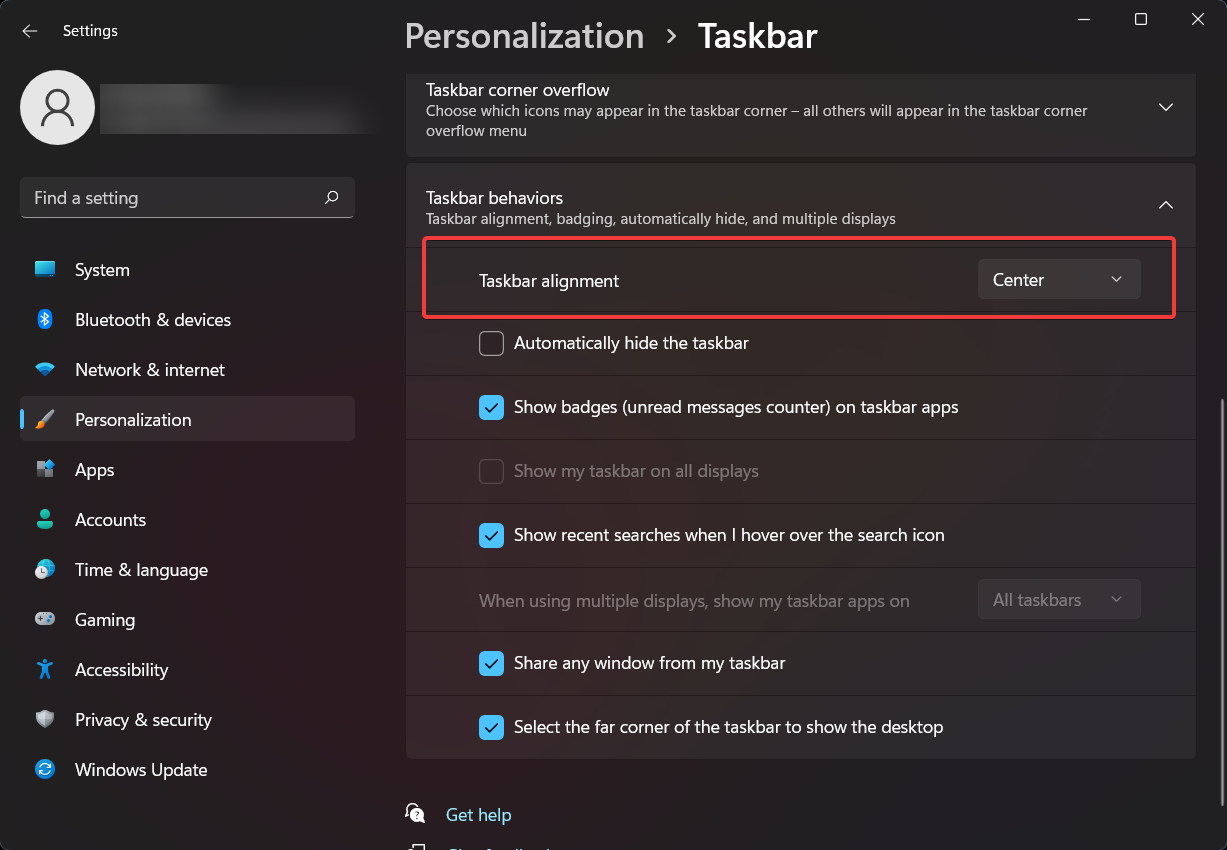Click the Gaming controller icon
Screen dimensions: 1227x850
pyautogui.click(x=44, y=619)
